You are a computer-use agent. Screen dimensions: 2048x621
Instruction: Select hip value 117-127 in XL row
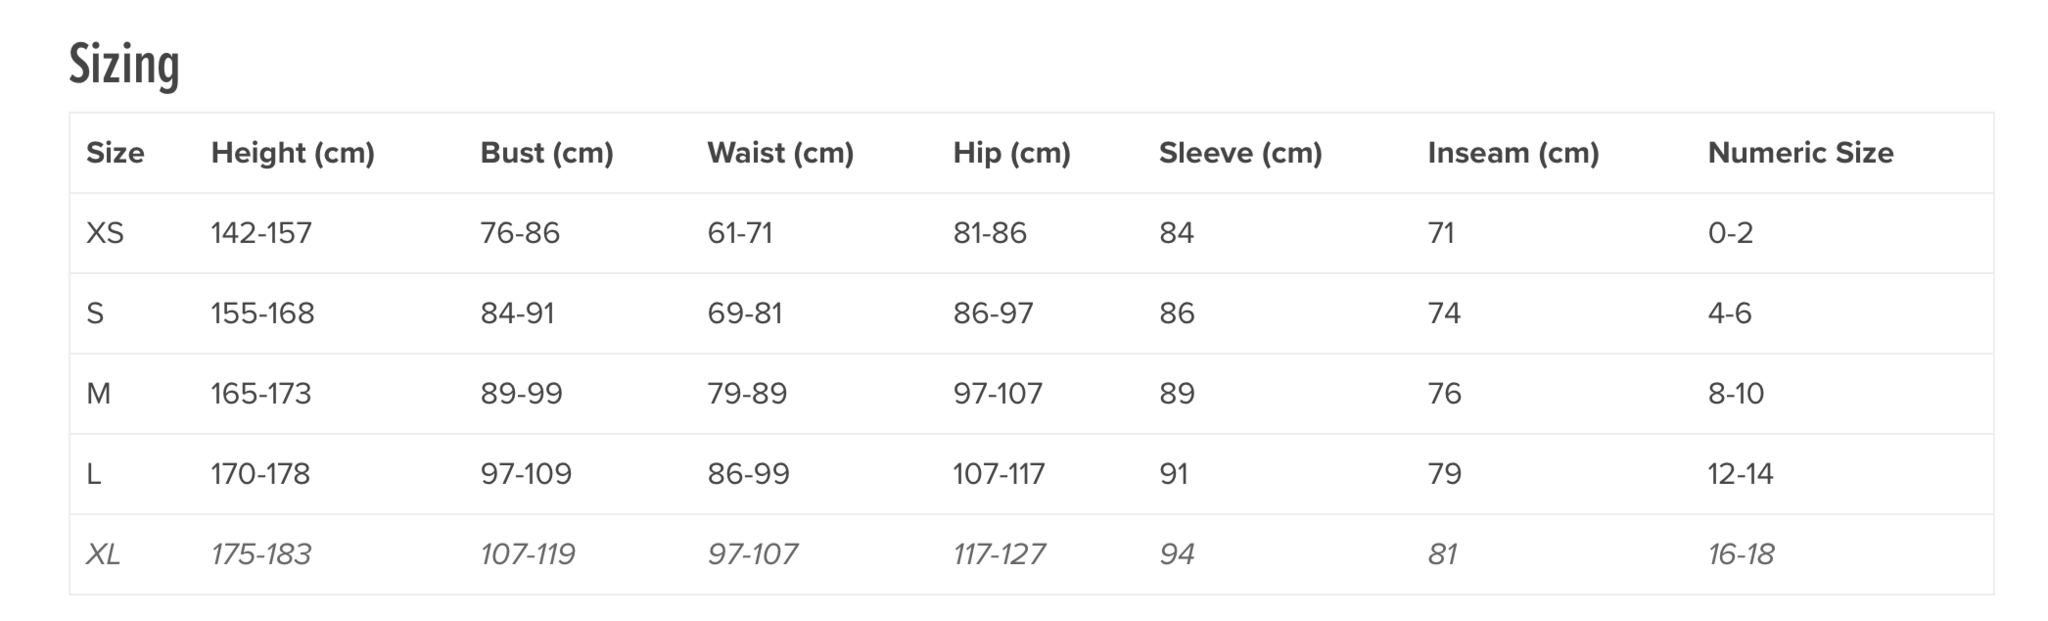click(x=999, y=554)
